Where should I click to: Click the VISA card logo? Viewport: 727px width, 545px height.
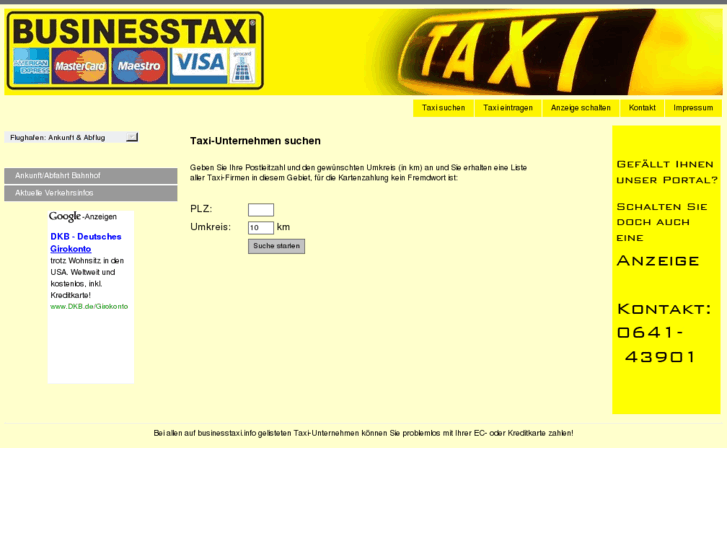(198, 66)
